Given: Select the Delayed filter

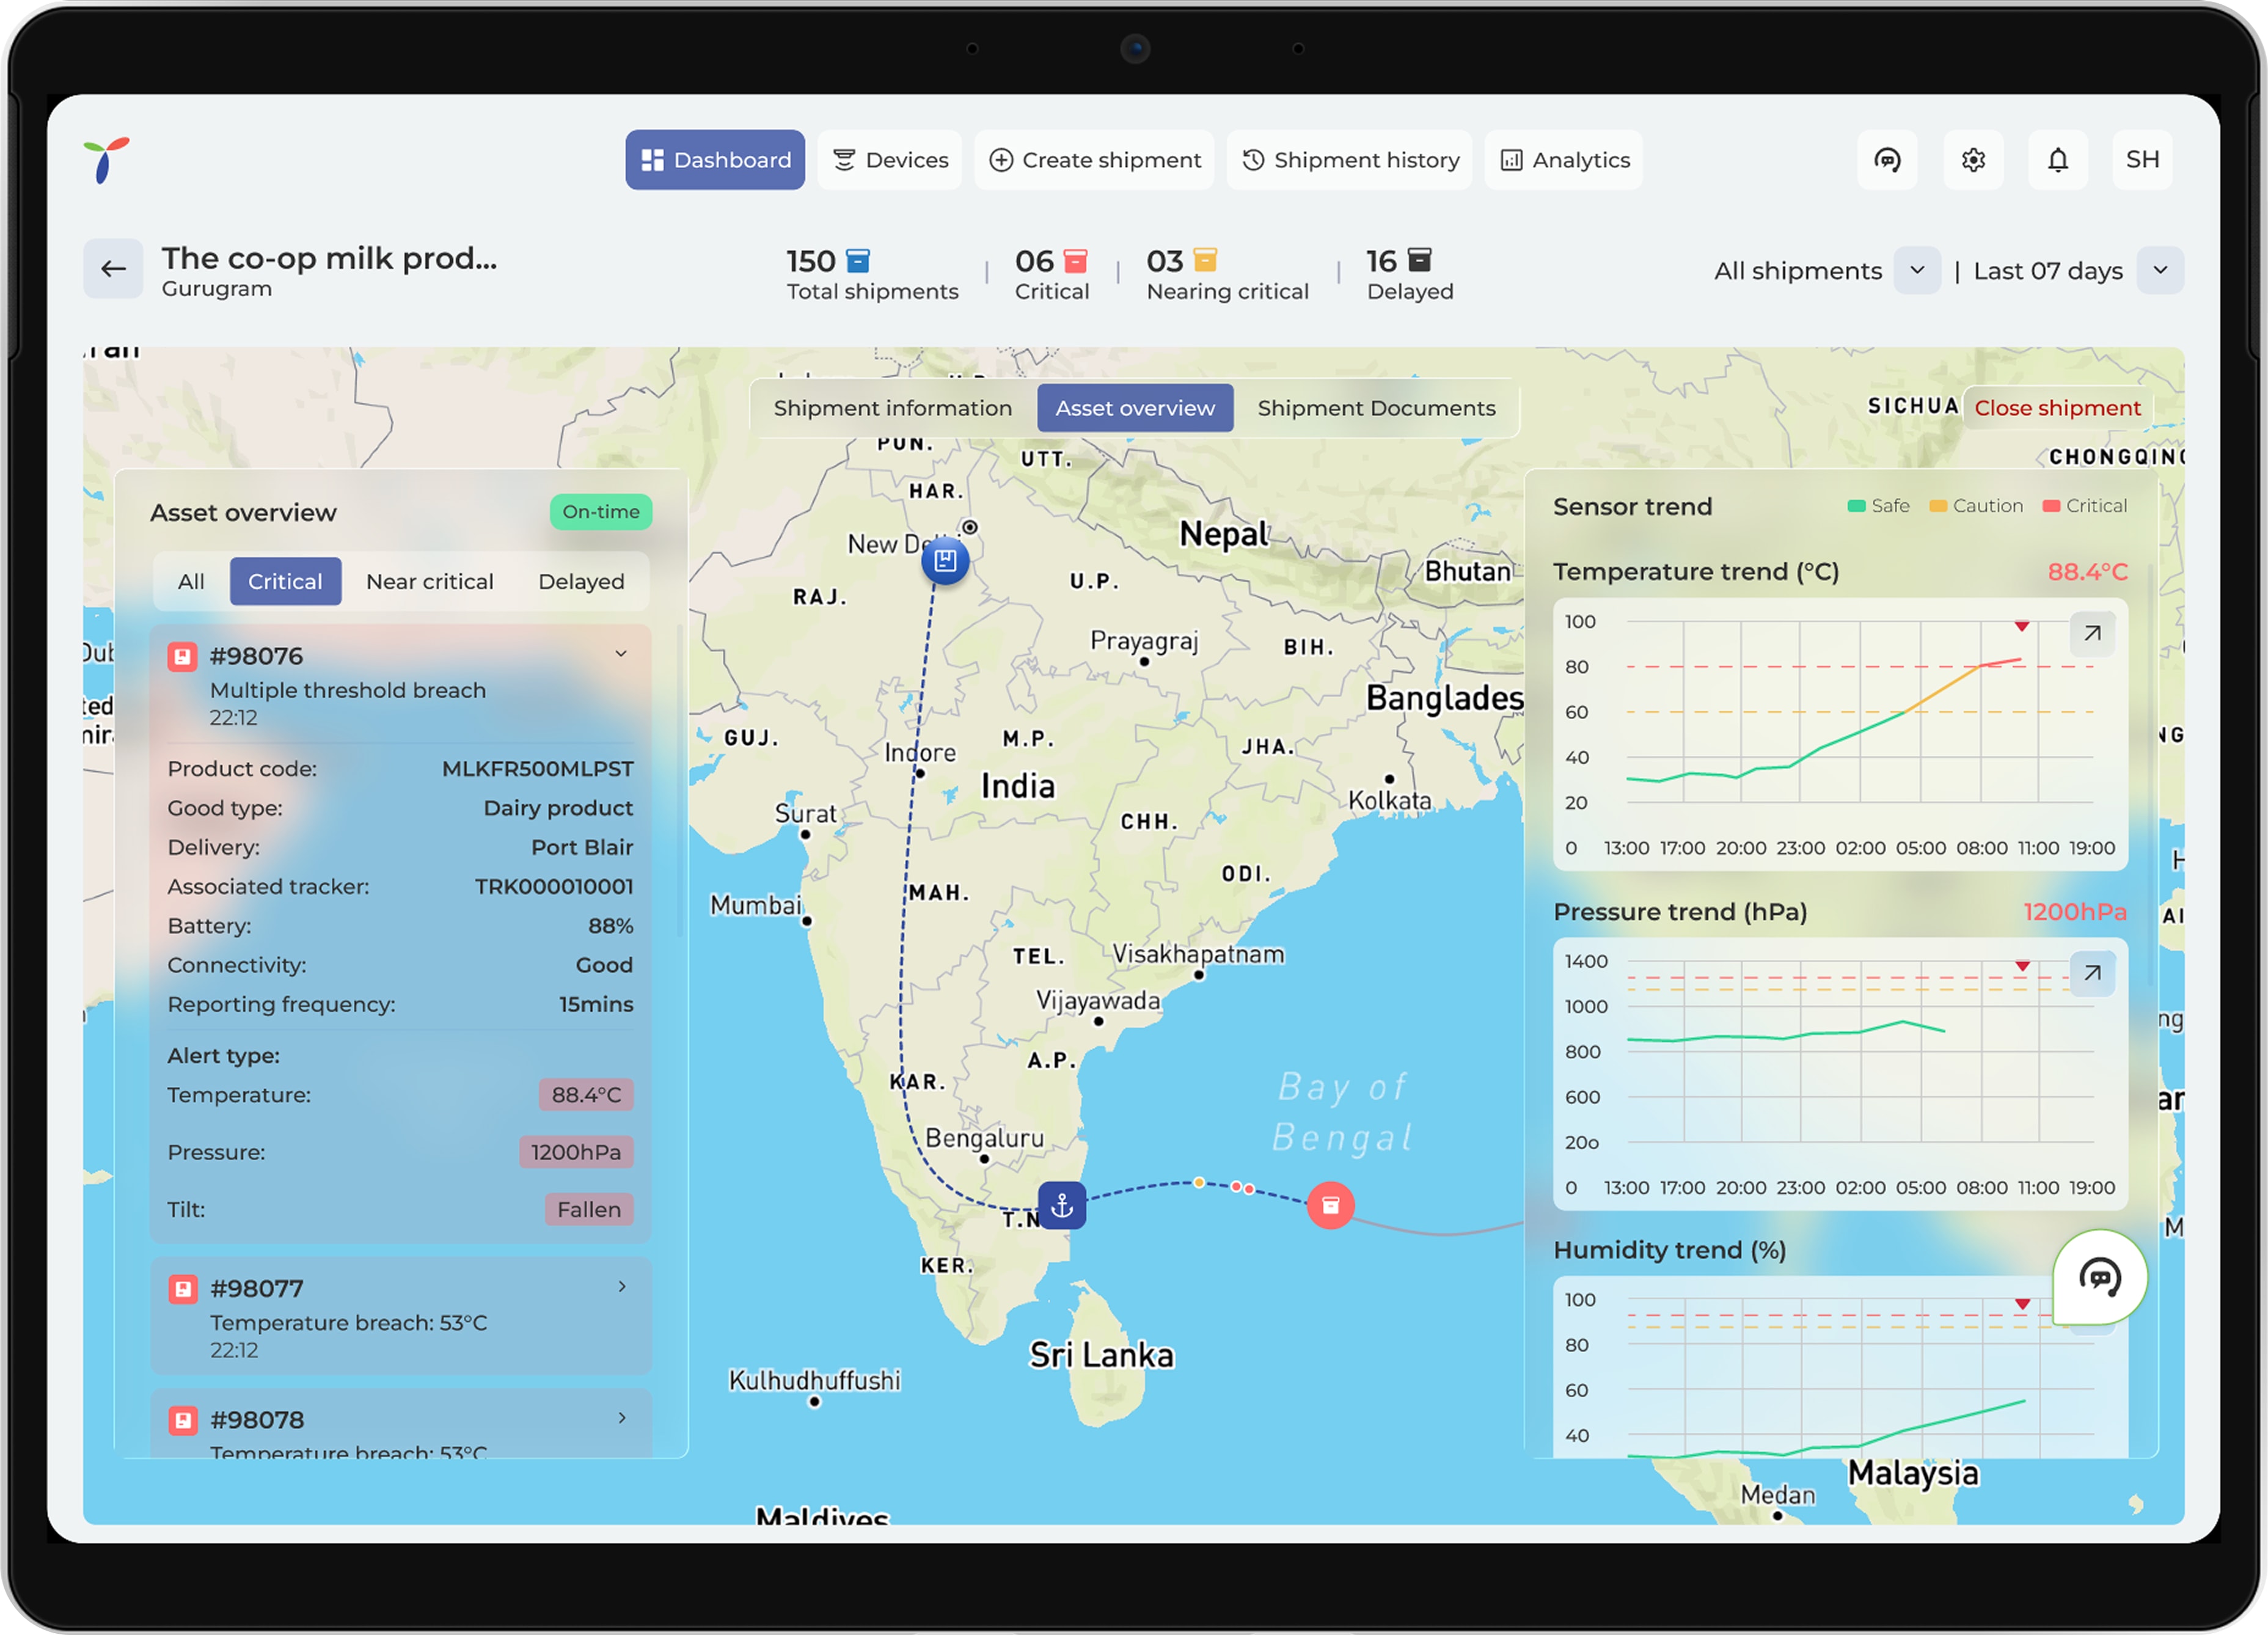Looking at the screenshot, I should 580,582.
